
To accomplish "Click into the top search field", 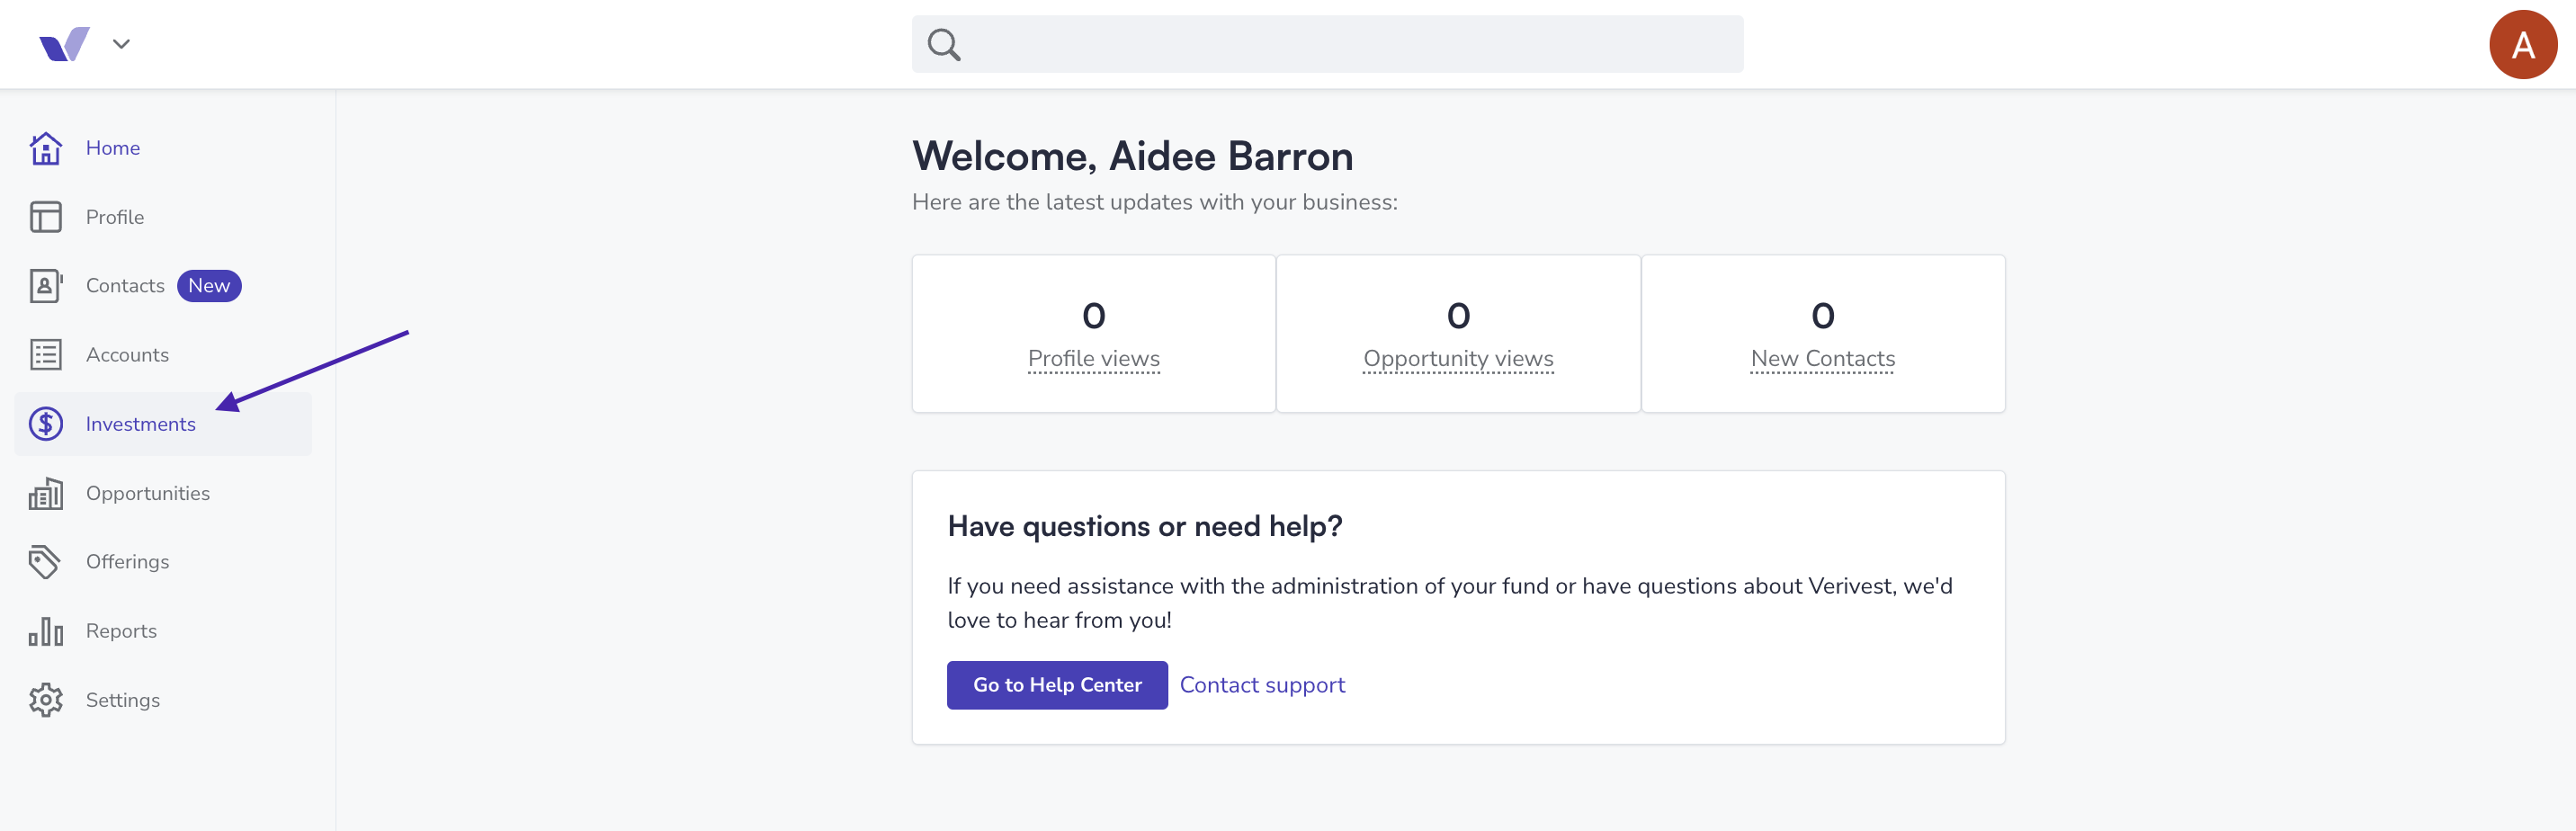I will 1327,44.
